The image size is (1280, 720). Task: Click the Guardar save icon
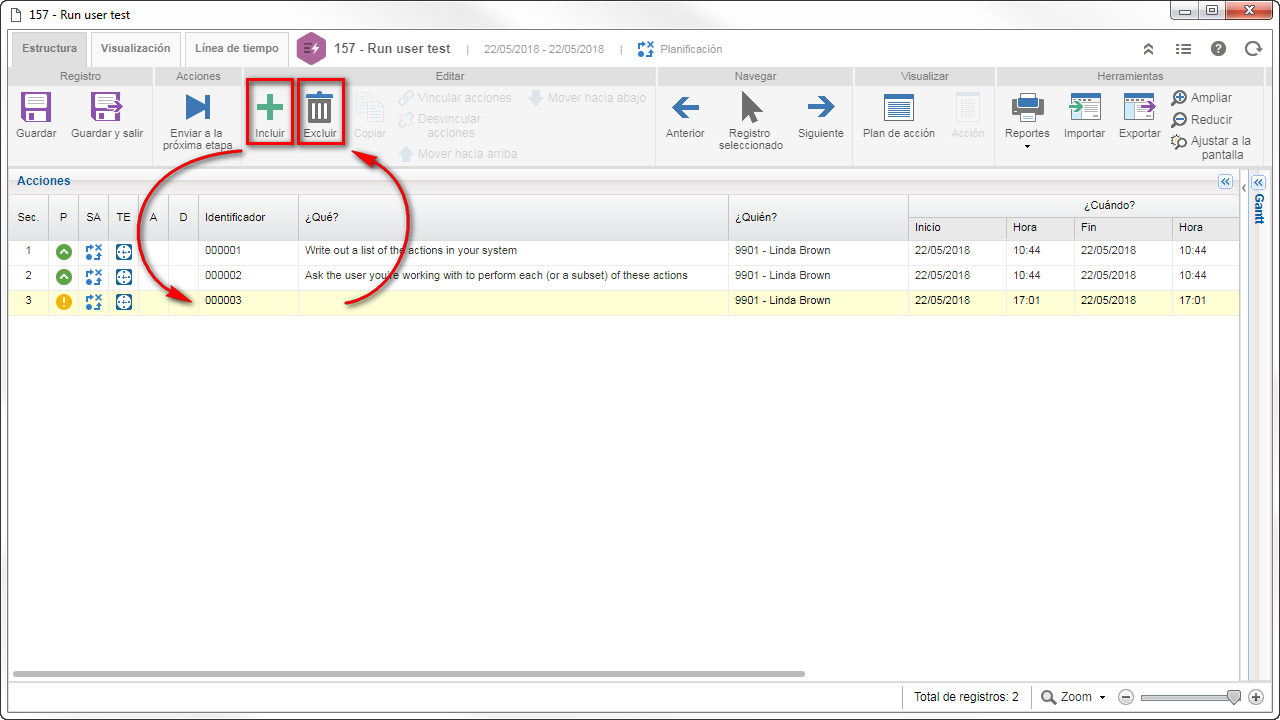(x=36, y=108)
